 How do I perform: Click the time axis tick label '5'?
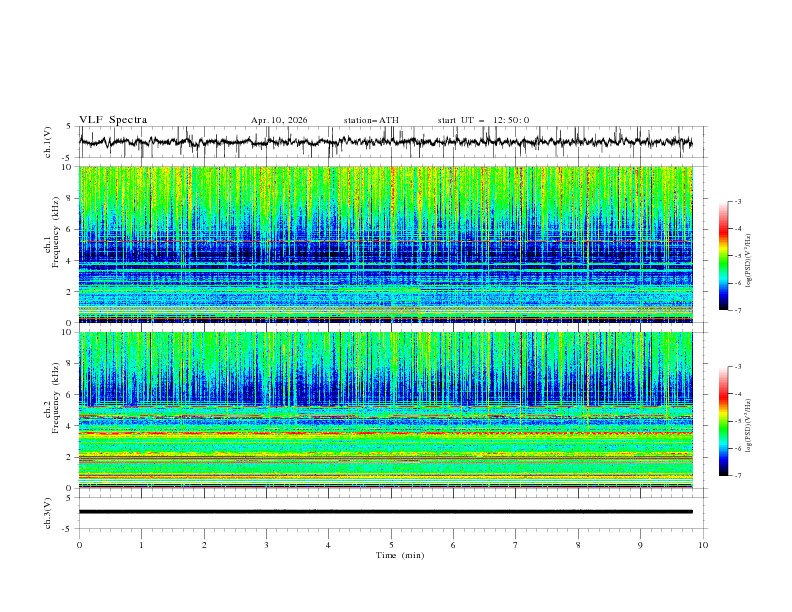(x=391, y=545)
